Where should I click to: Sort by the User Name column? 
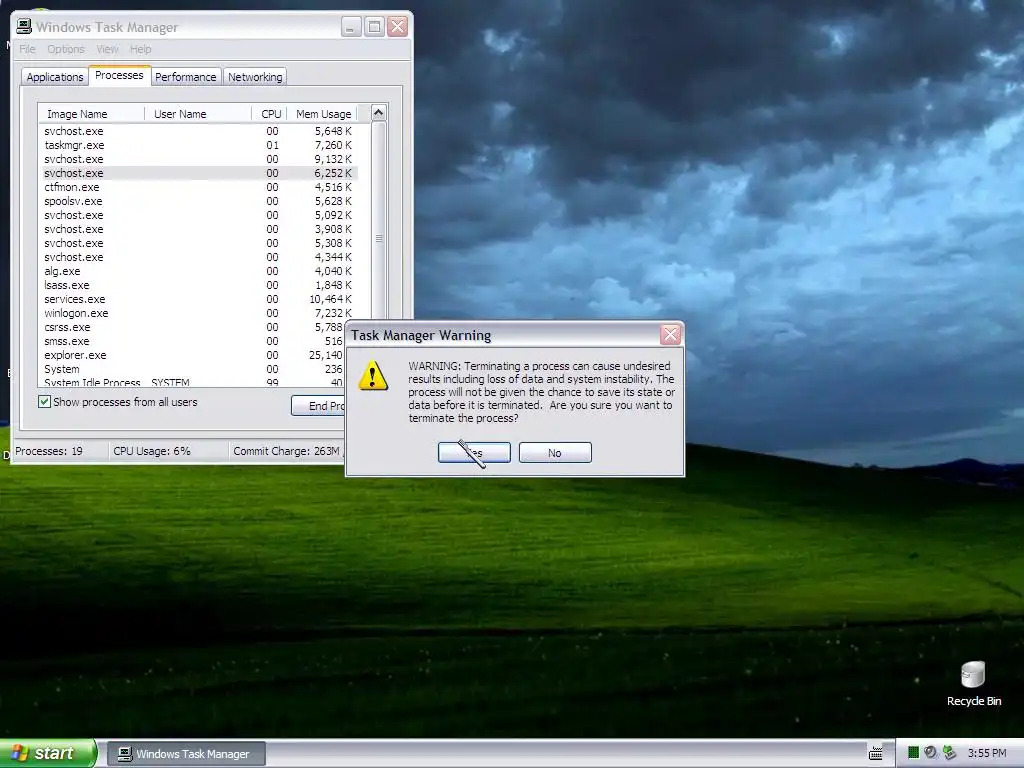click(x=198, y=114)
